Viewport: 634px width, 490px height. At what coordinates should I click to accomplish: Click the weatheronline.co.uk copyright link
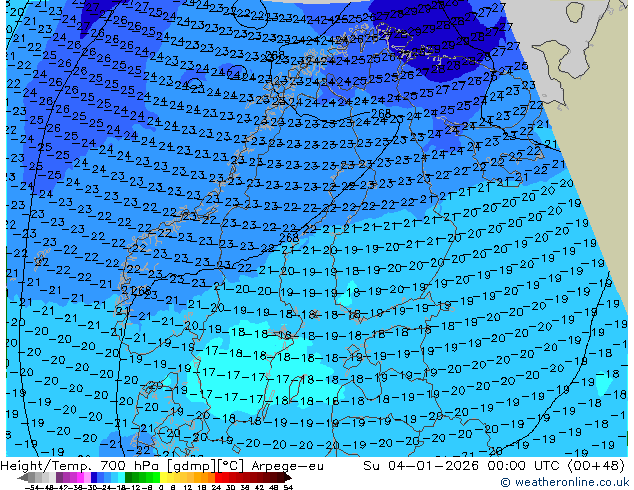[564, 482]
